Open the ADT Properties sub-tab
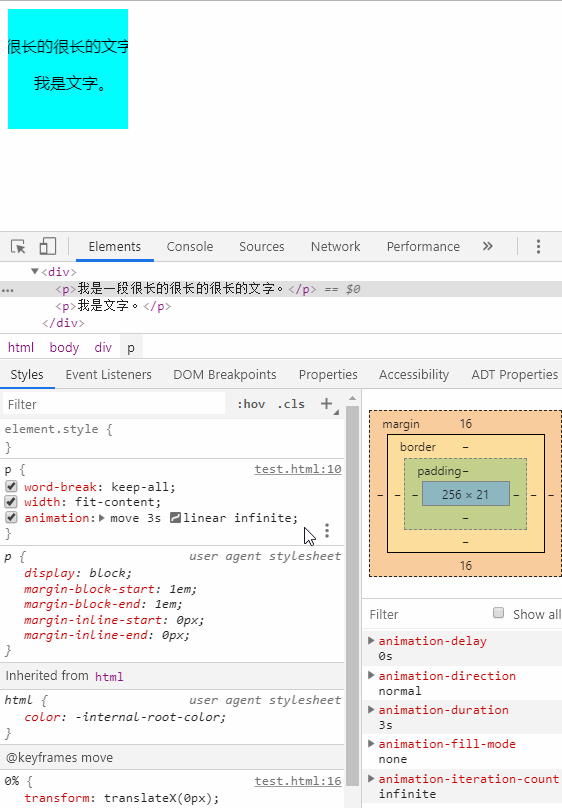 point(515,375)
